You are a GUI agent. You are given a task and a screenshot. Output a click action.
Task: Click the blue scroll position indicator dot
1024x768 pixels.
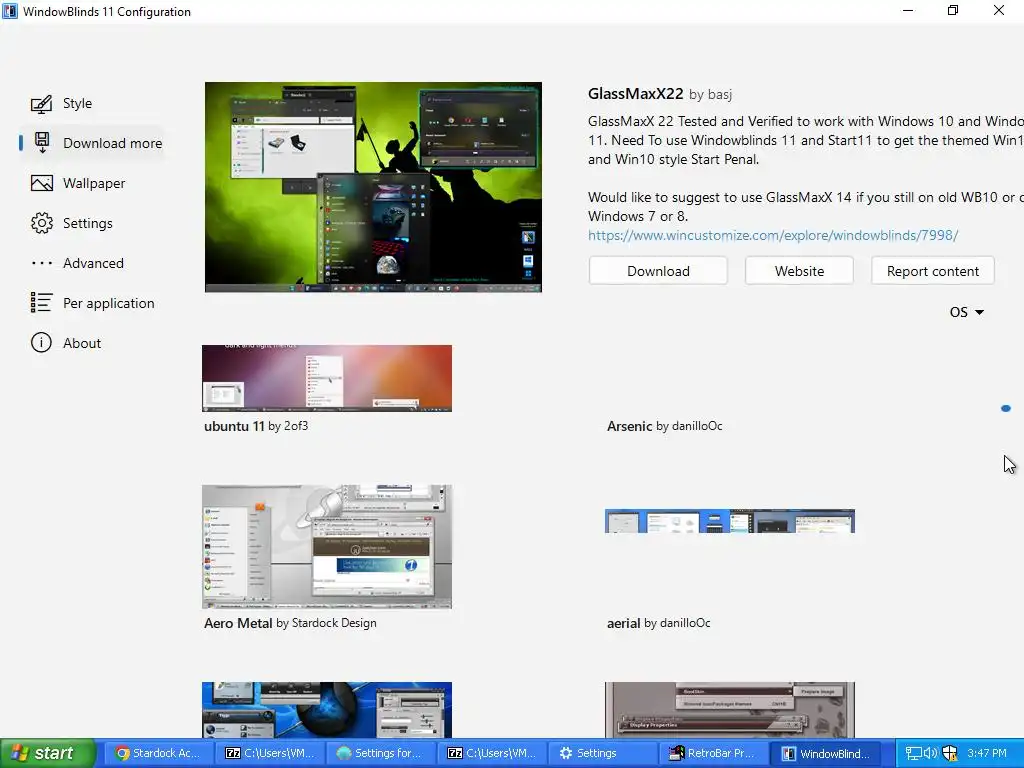tap(1006, 408)
